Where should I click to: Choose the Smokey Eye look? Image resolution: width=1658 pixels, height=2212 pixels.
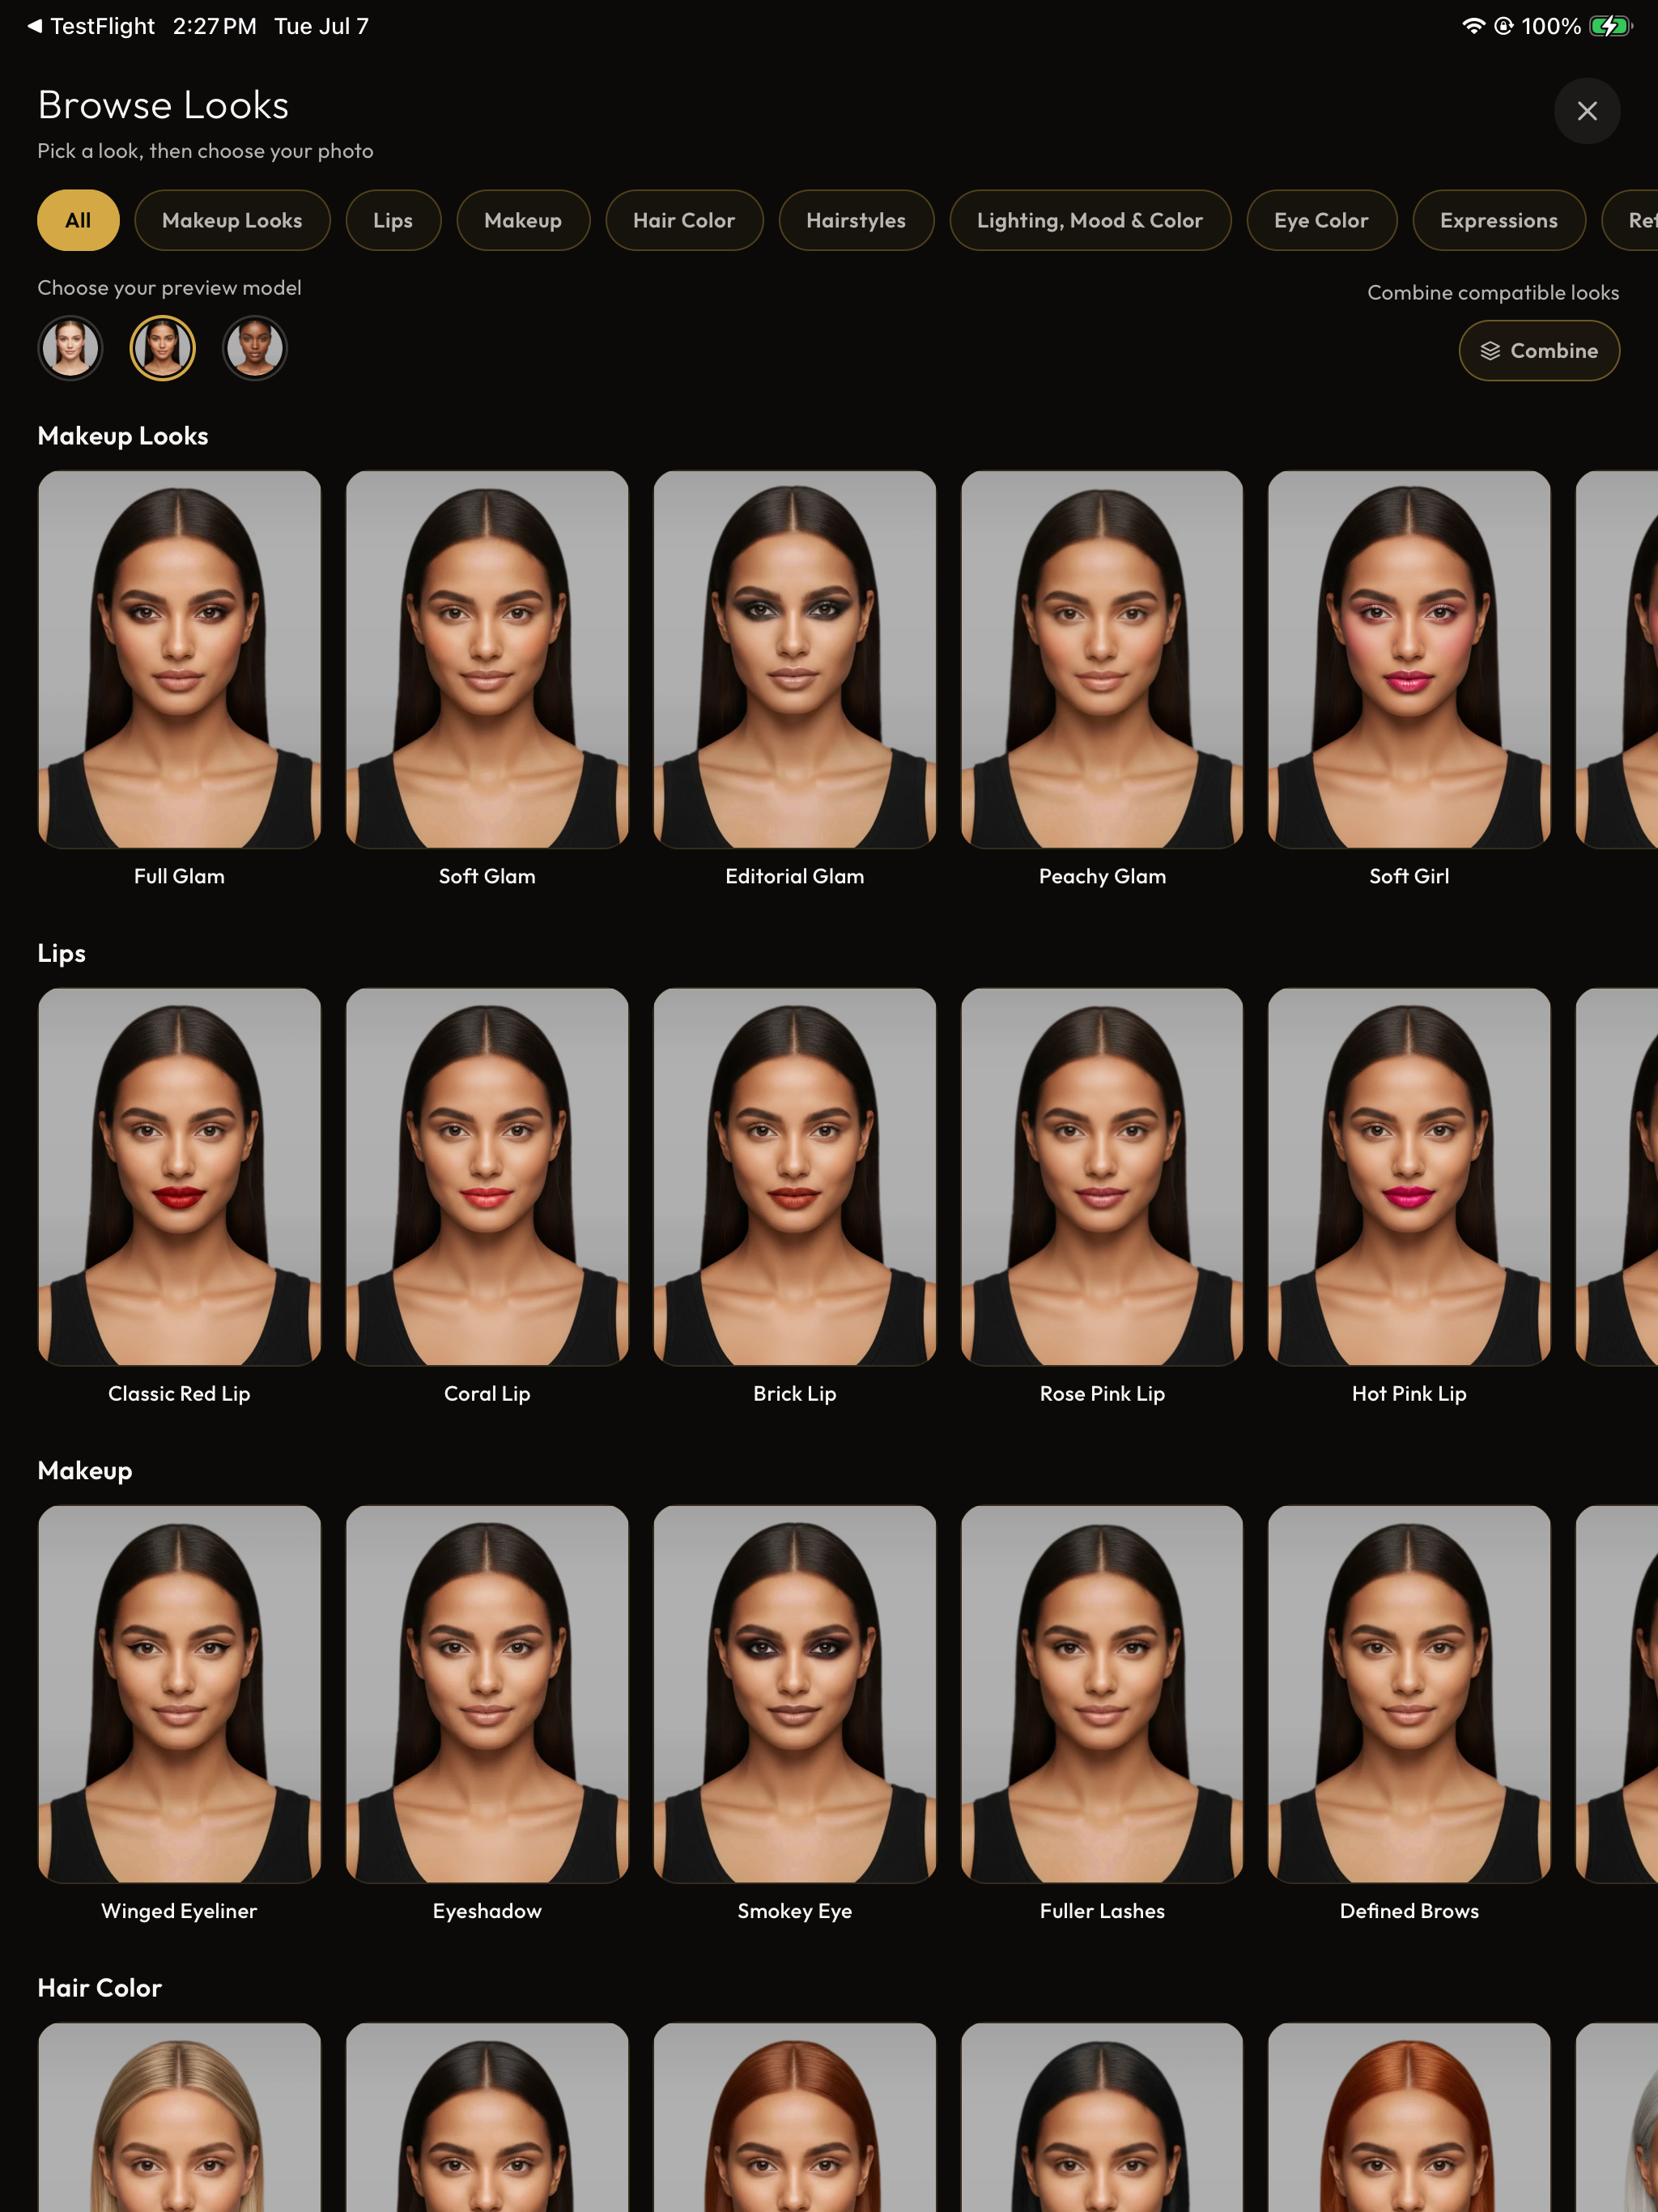click(795, 1694)
